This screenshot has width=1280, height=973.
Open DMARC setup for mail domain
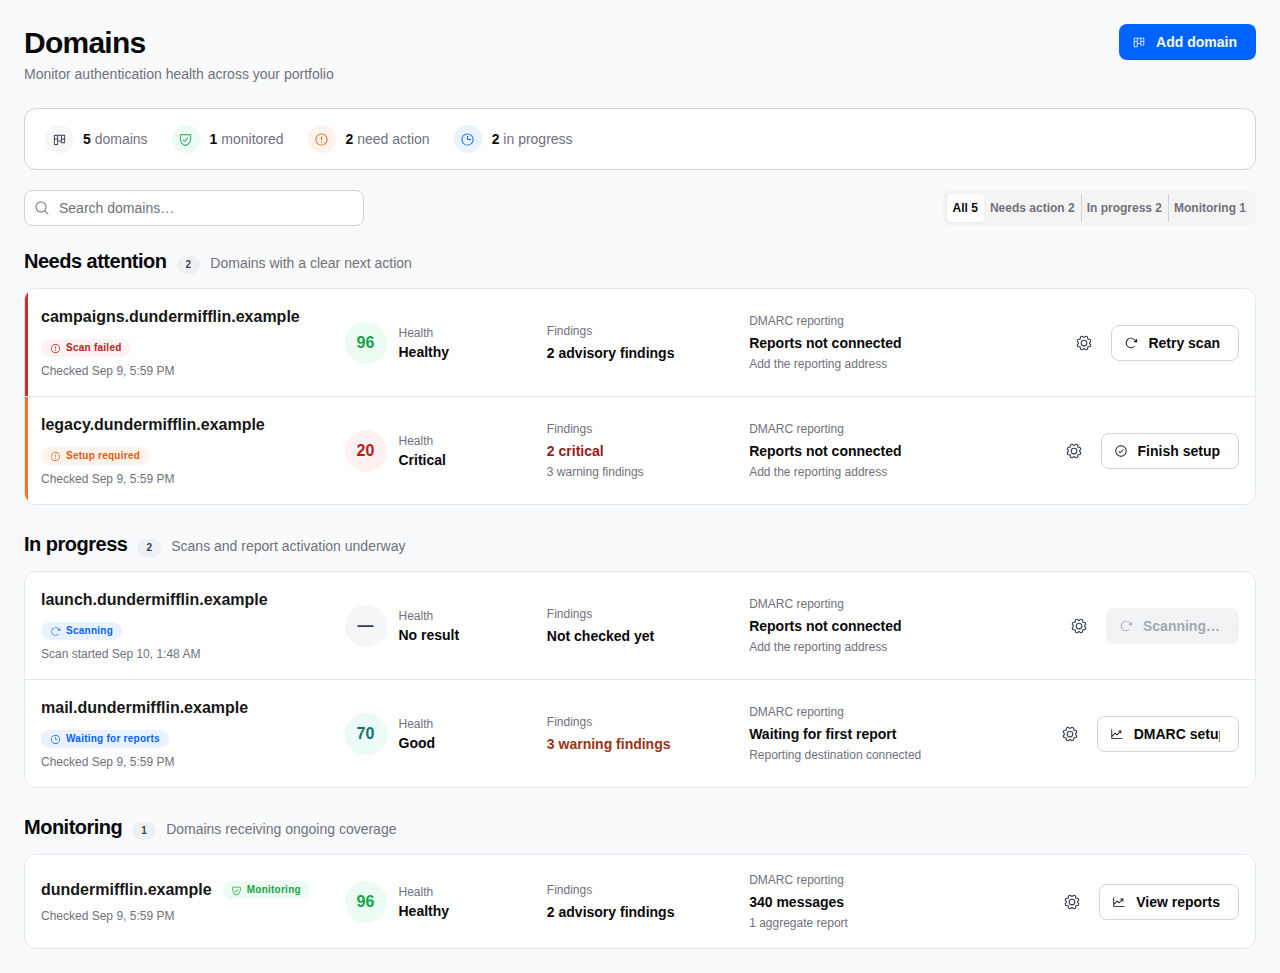[1168, 734]
